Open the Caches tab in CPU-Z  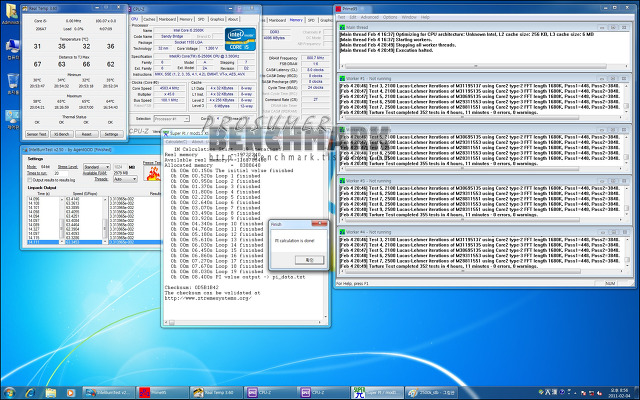tap(149, 19)
